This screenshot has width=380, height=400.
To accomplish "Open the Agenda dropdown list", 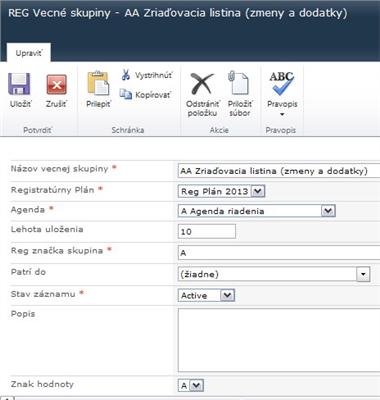I will click(x=256, y=211).
